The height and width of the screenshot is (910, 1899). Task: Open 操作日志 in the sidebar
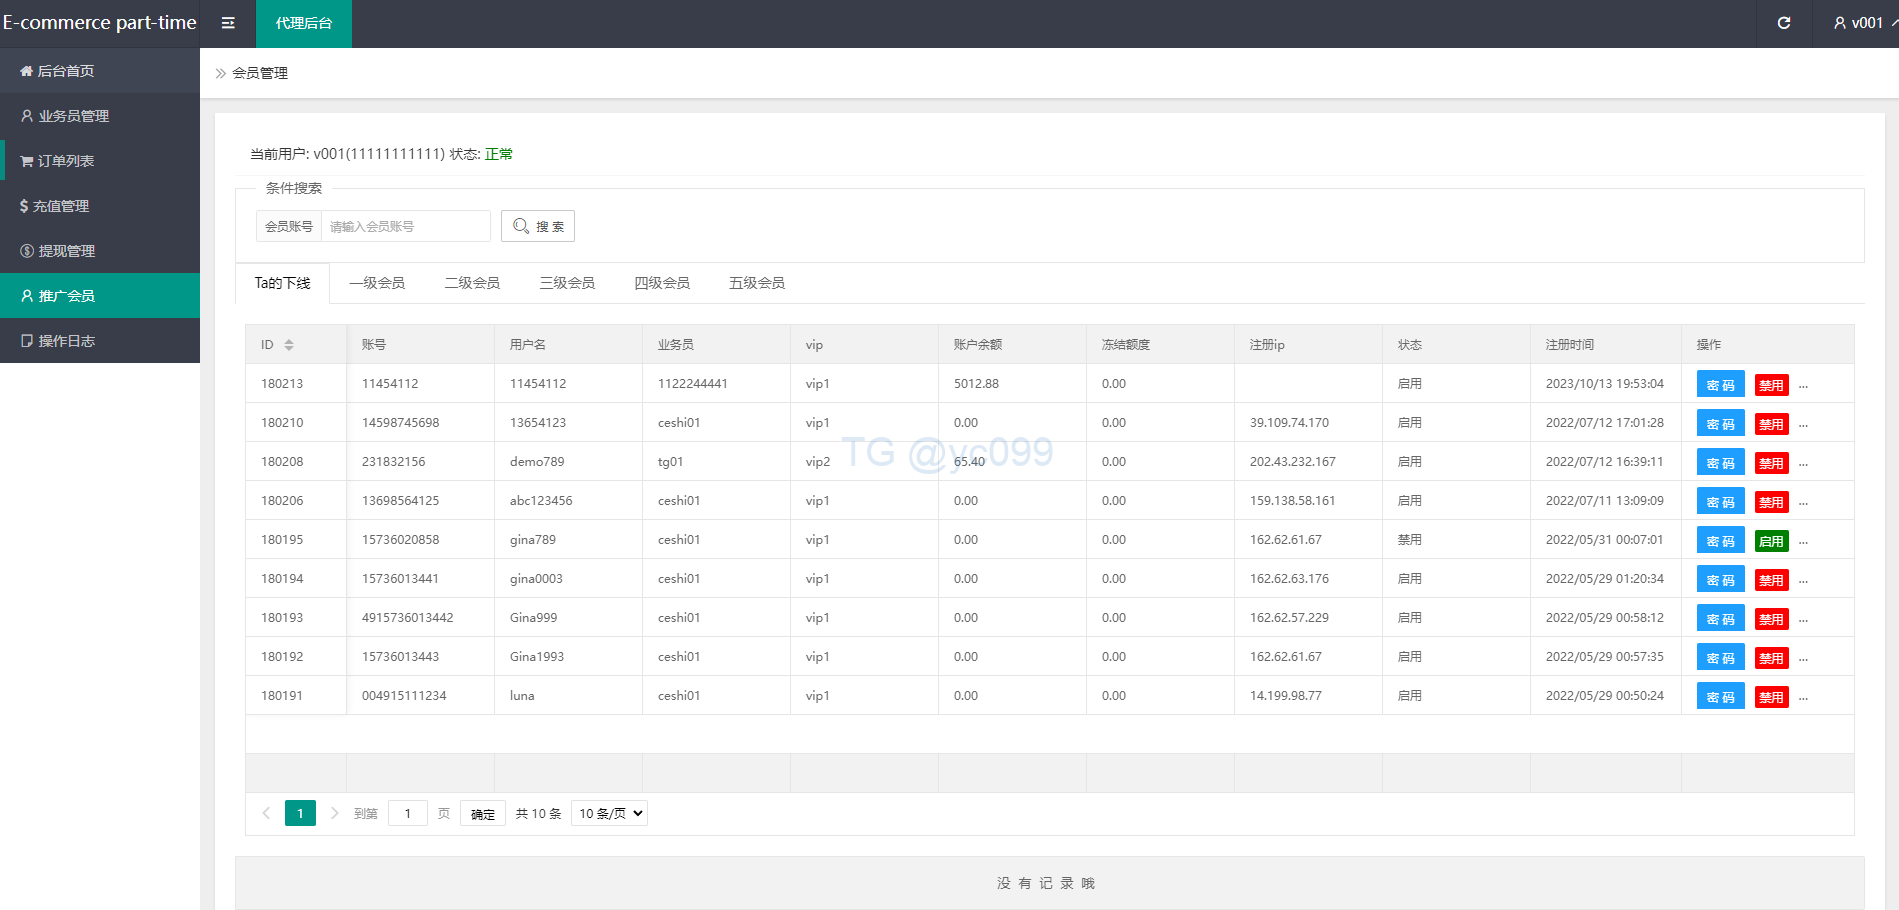[66, 341]
